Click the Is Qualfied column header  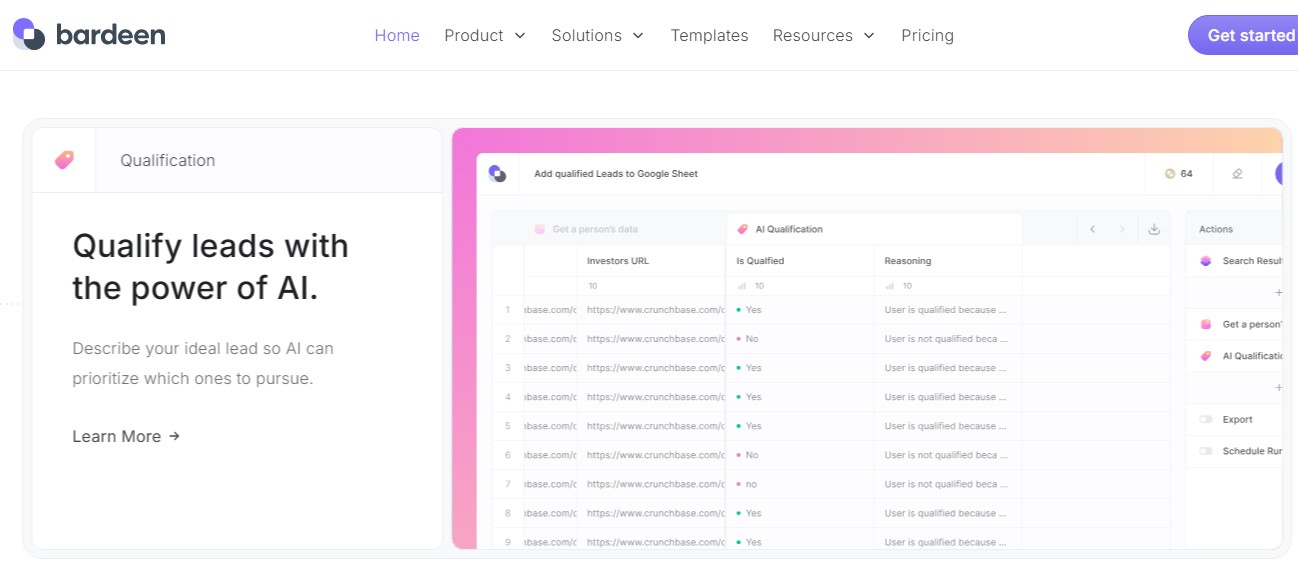click(x=760, y=261)
